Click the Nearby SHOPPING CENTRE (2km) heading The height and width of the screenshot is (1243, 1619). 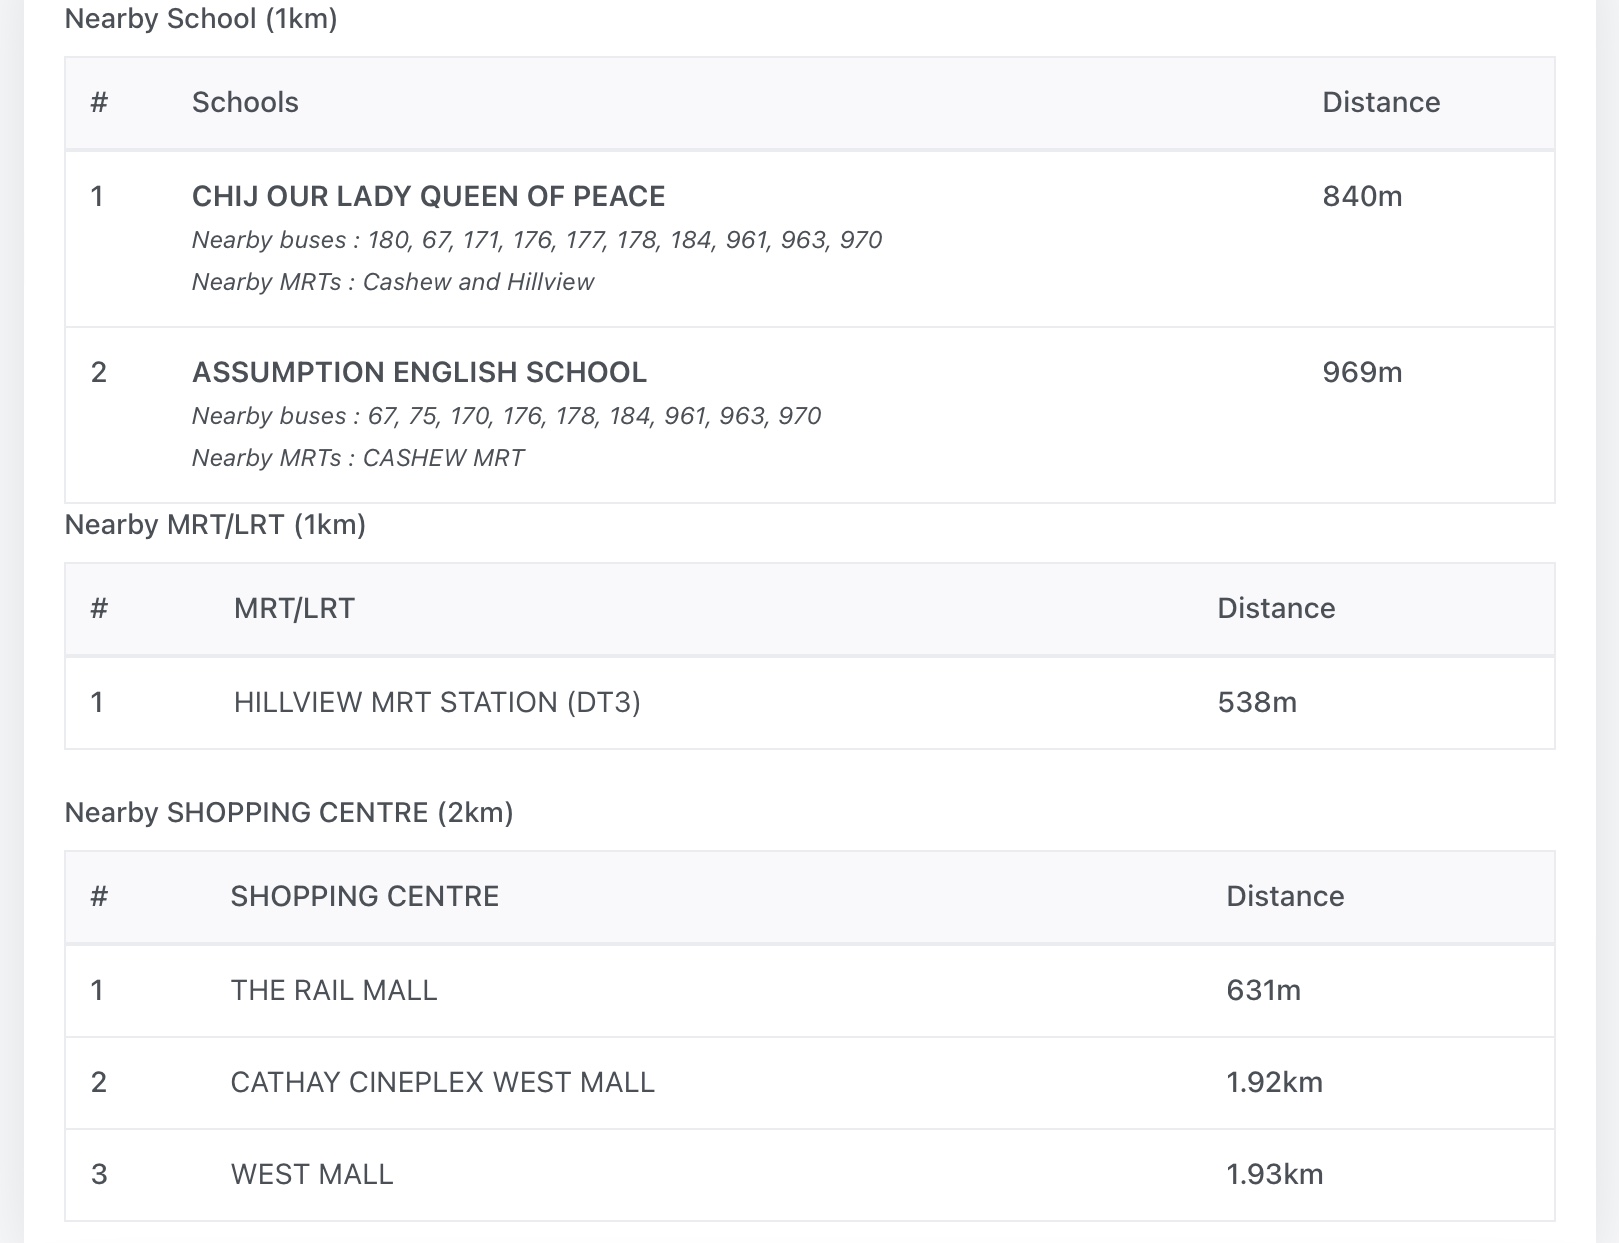tap(289, 812)
